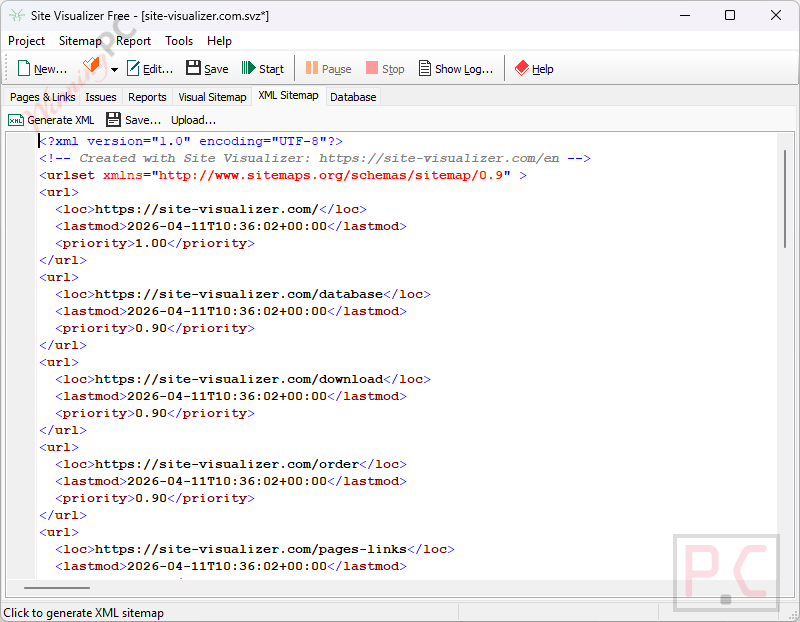Click the loc line for site-visualizer.com/pages-links
The image size is (800, 622).
(255, 549)
